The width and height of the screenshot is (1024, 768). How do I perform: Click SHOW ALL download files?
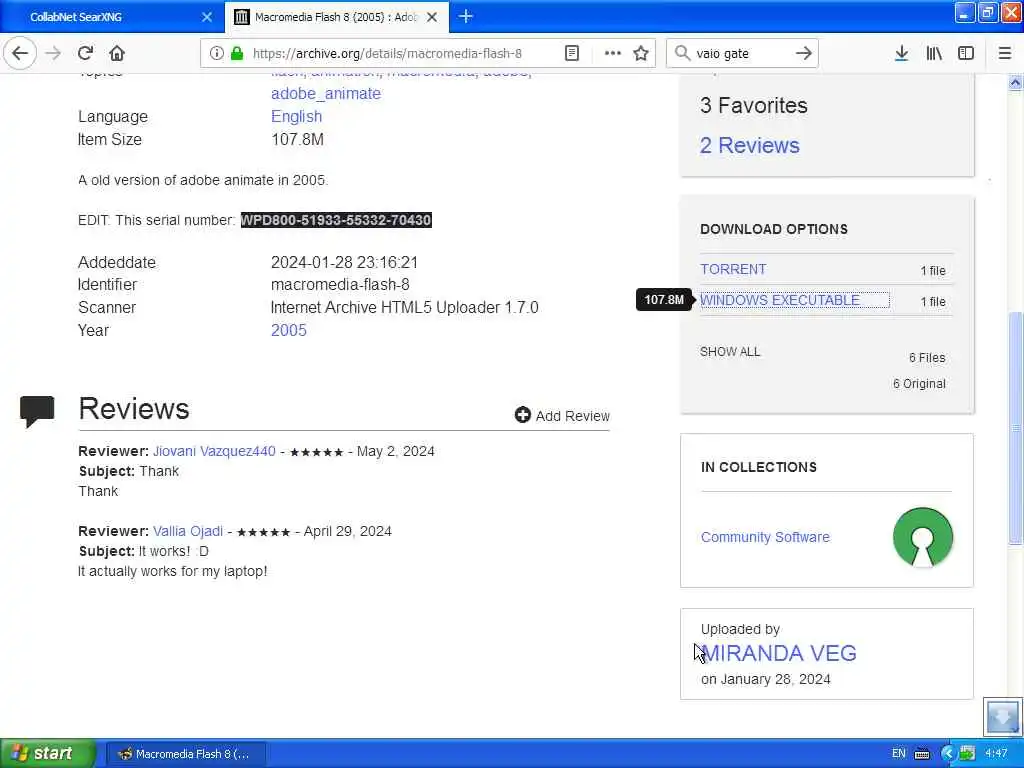click(x=729, y=351)
